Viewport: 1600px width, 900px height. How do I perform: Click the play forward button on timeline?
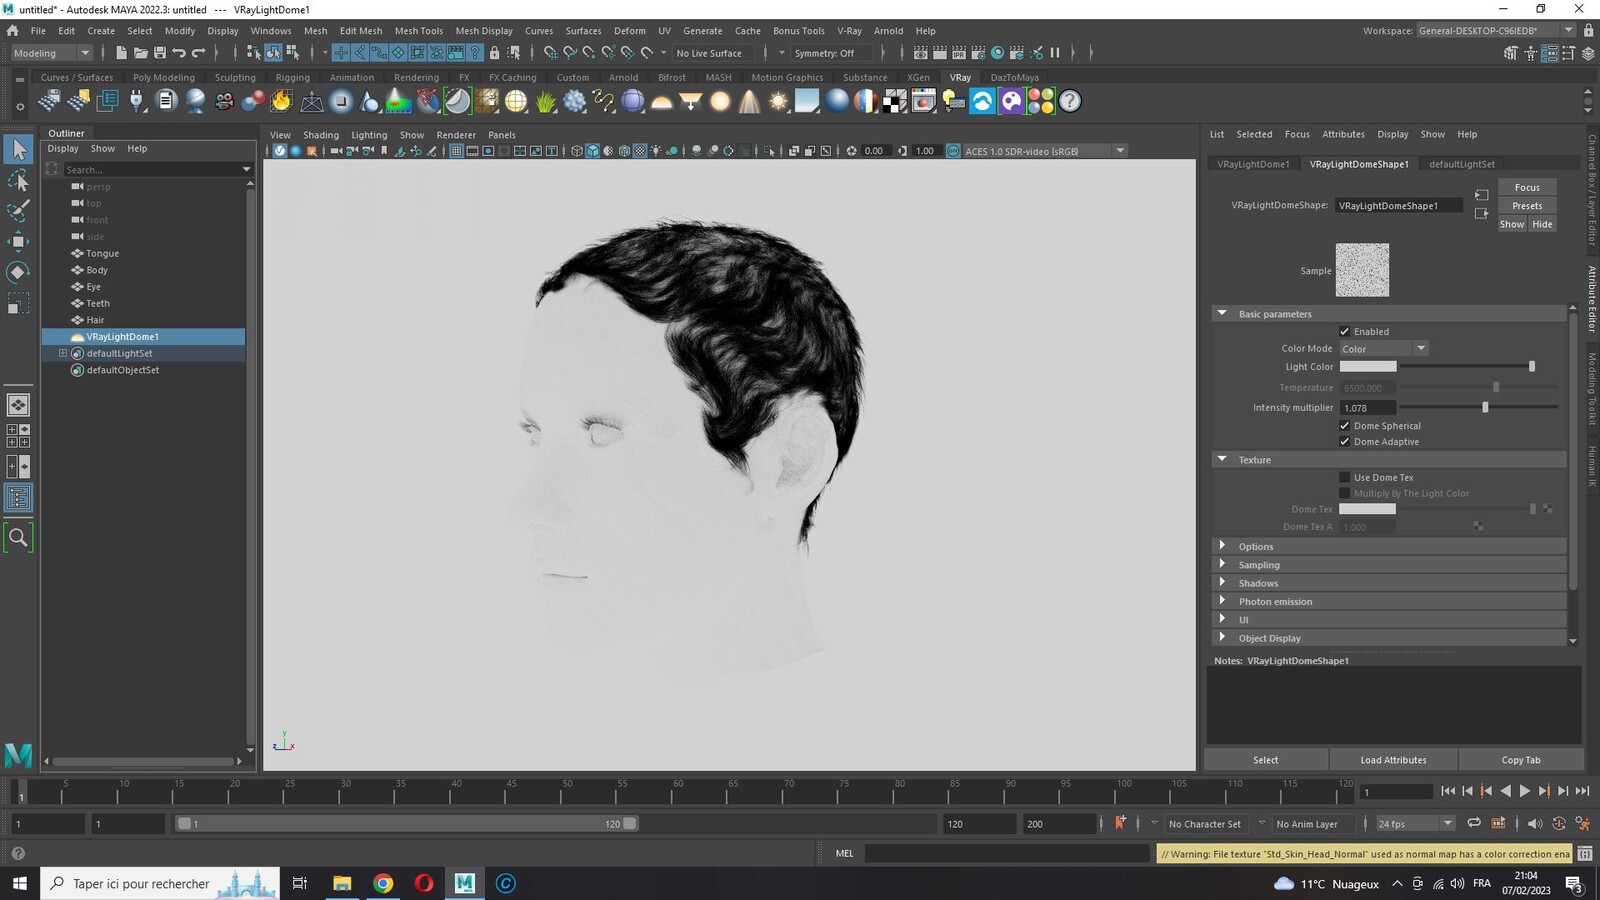click(1524, 791)
